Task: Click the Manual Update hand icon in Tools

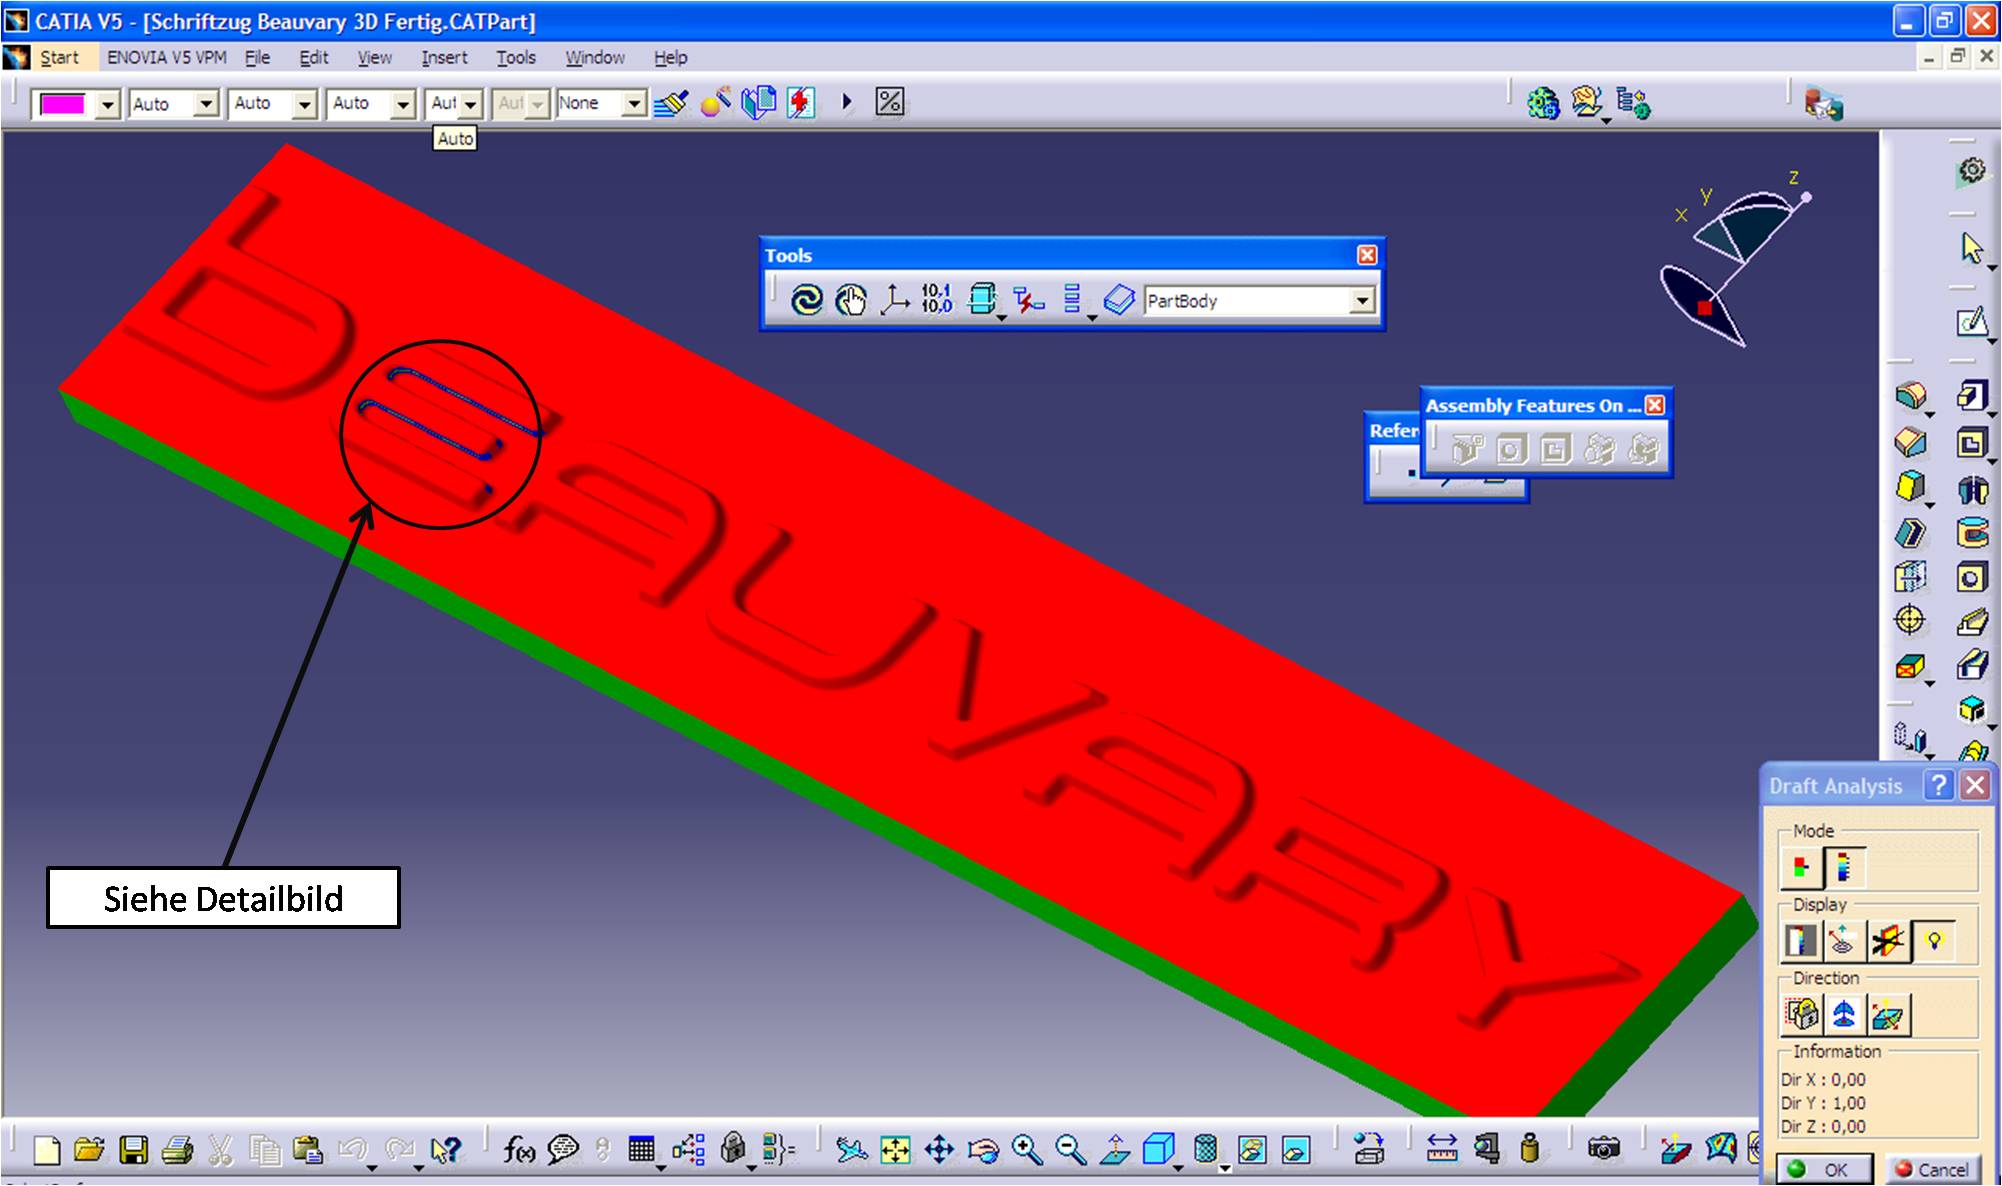Action: 850,299
